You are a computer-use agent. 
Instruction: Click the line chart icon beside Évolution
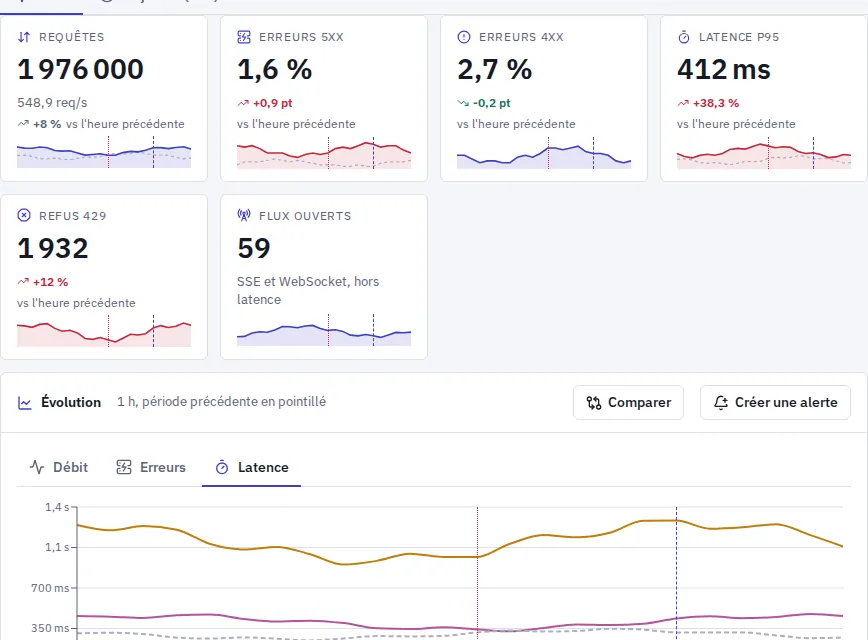(24, 402)
